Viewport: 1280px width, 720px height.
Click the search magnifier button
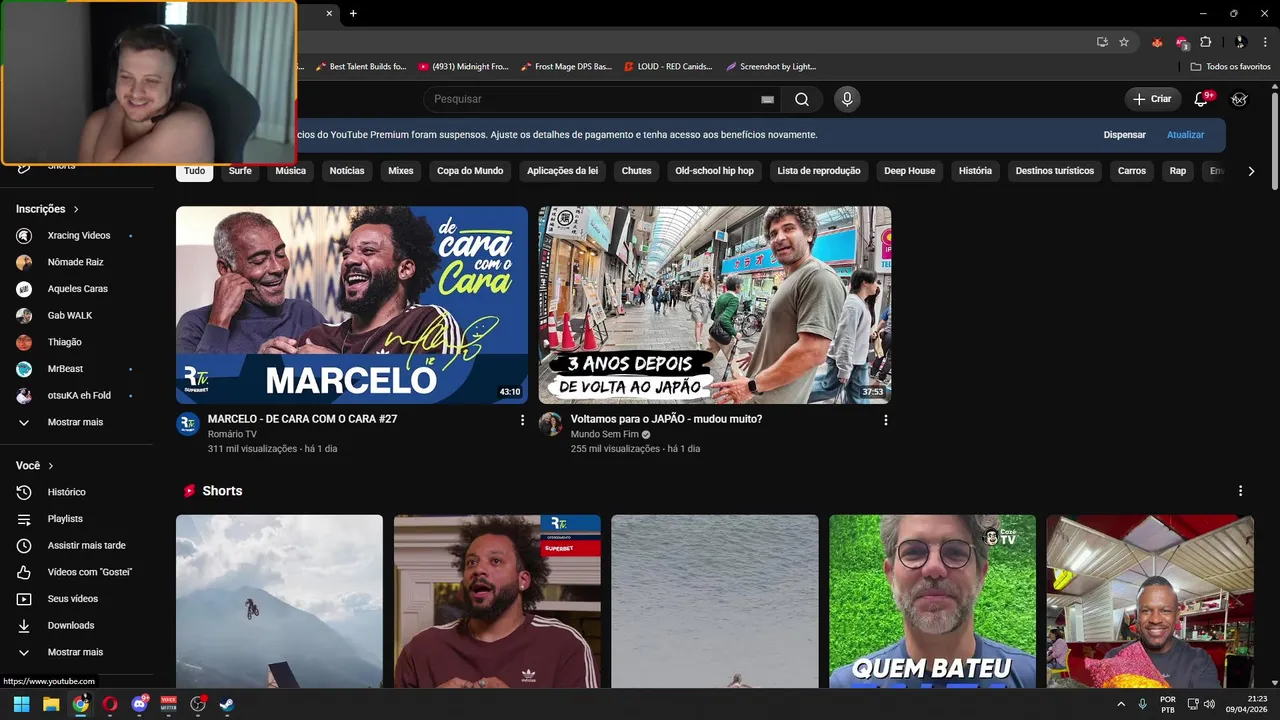coord(802,99)
